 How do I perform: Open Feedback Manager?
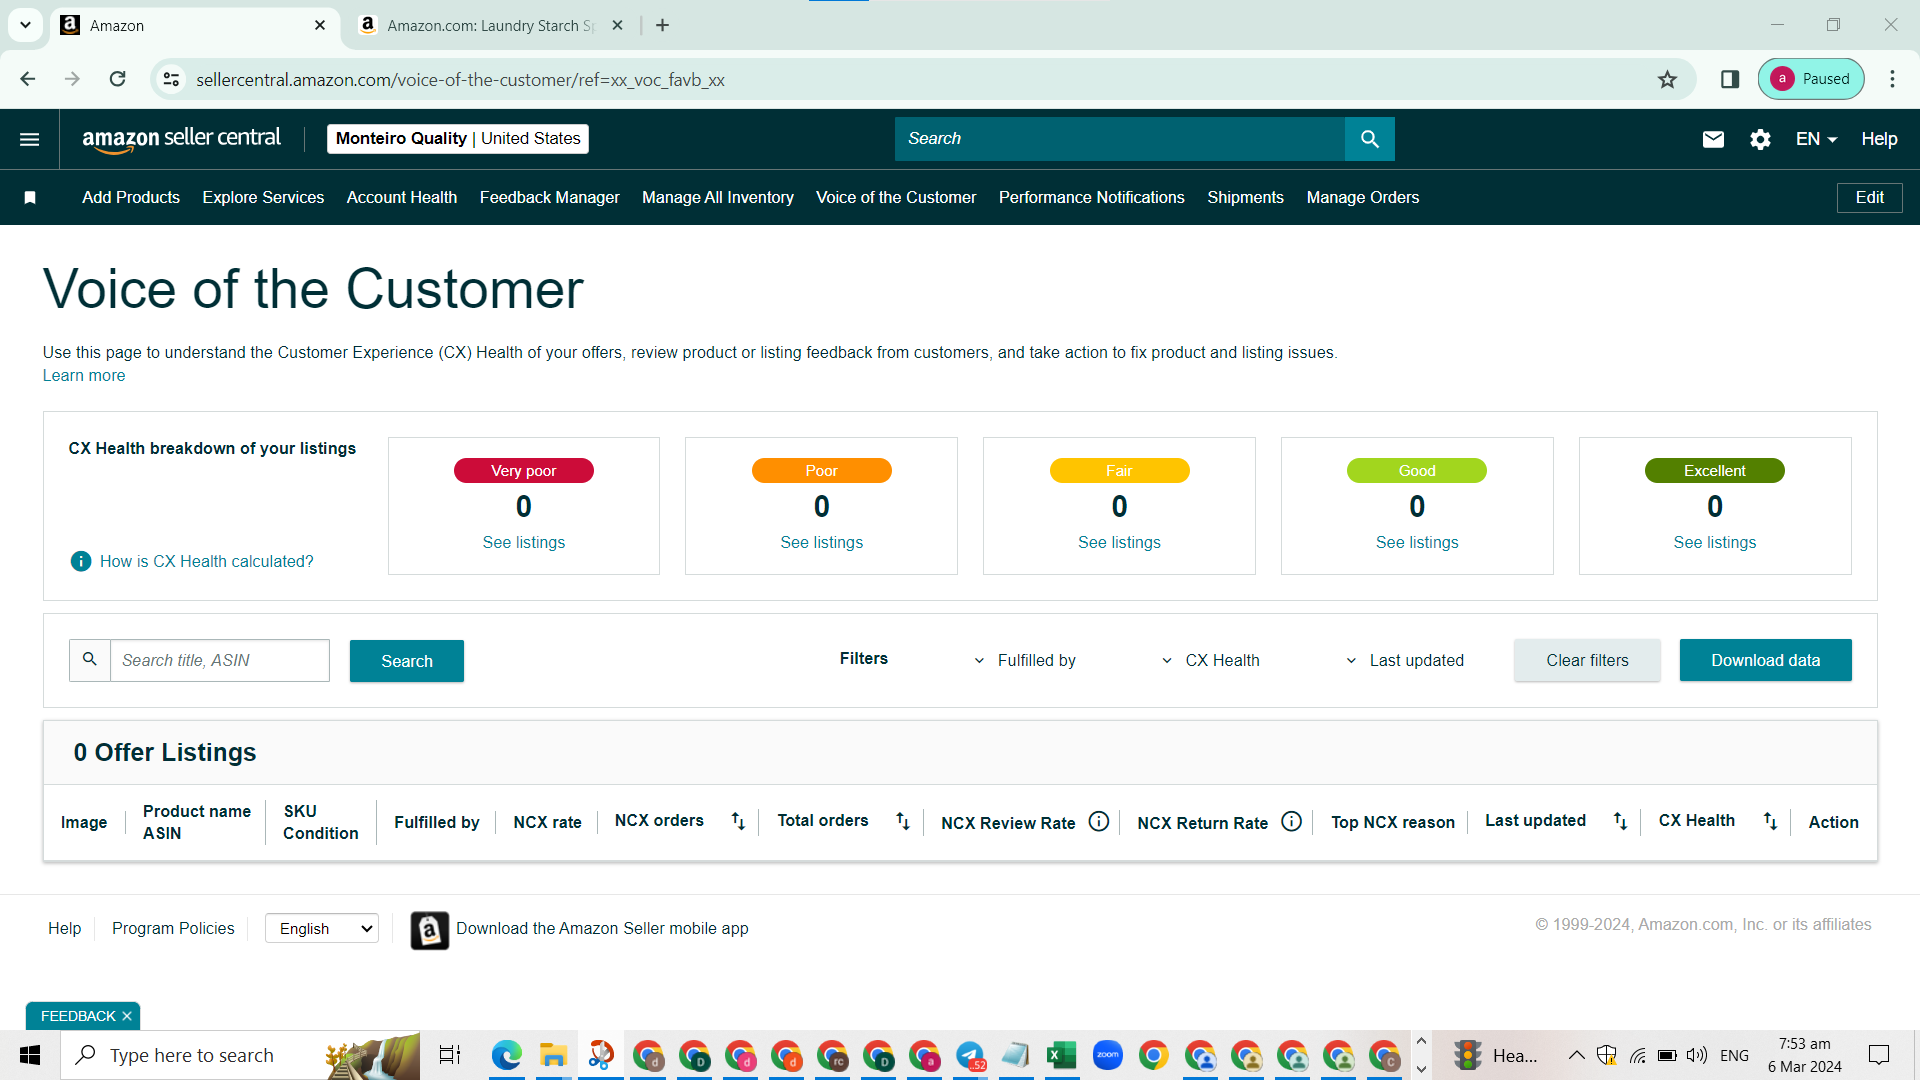click(550, 198)
